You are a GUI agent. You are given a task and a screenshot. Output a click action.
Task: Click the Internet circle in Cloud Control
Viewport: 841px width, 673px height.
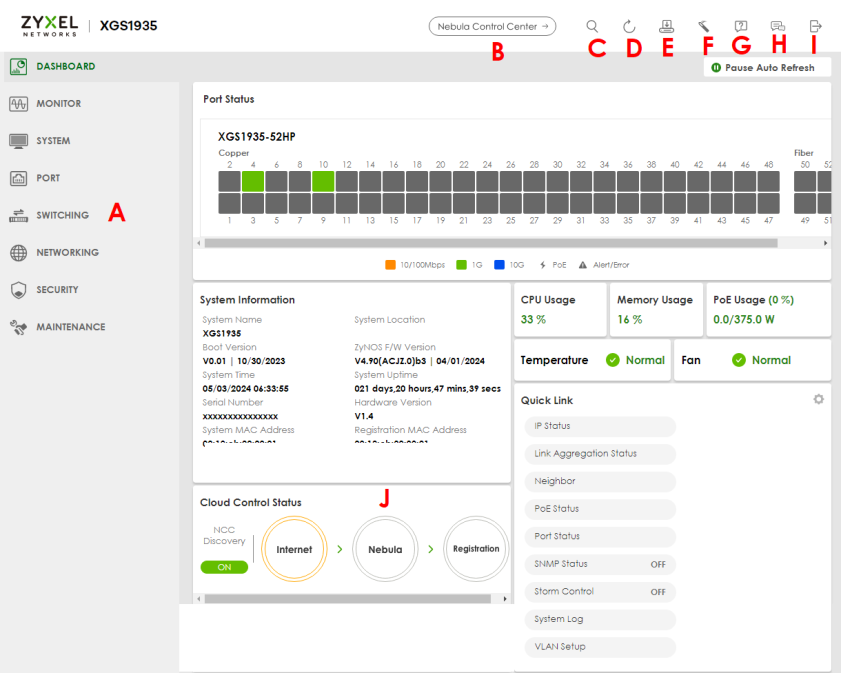[294, 549]
